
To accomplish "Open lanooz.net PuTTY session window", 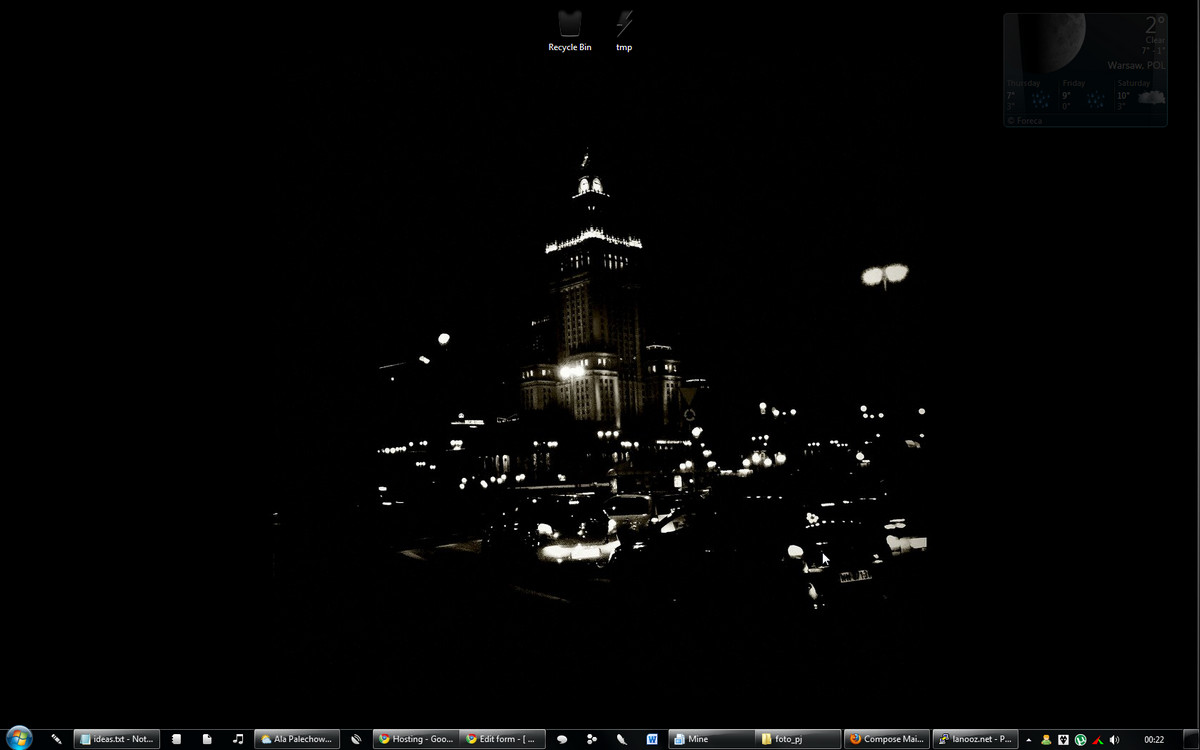I will click(x=975, y=739).
